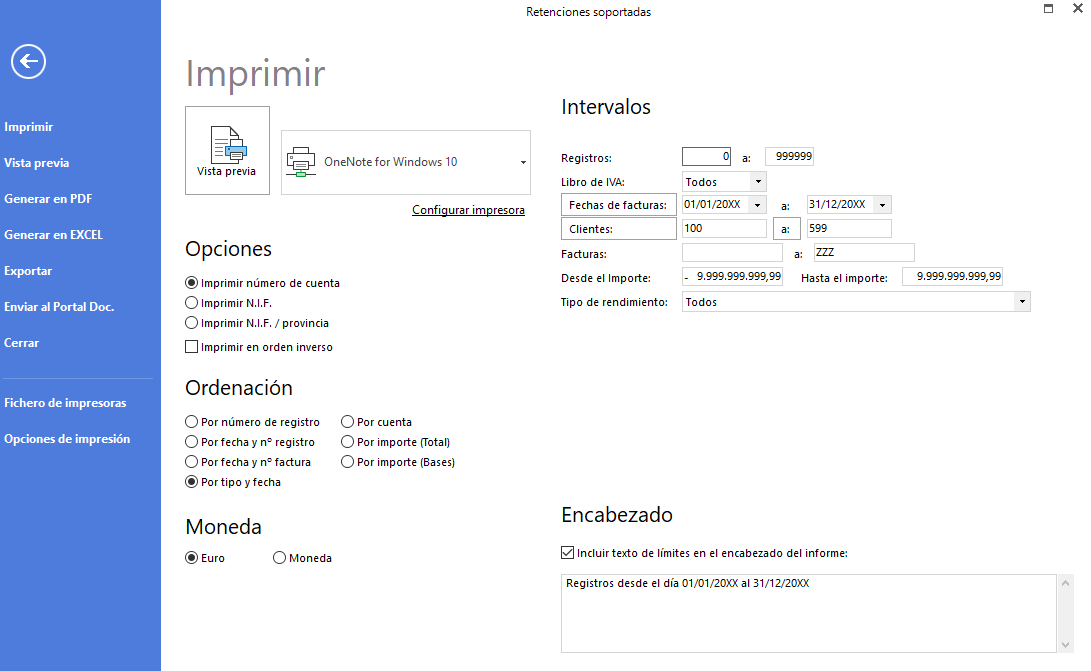Open Fichero de impresoras
Screen dimensions: 1091x671
point(65,403)
